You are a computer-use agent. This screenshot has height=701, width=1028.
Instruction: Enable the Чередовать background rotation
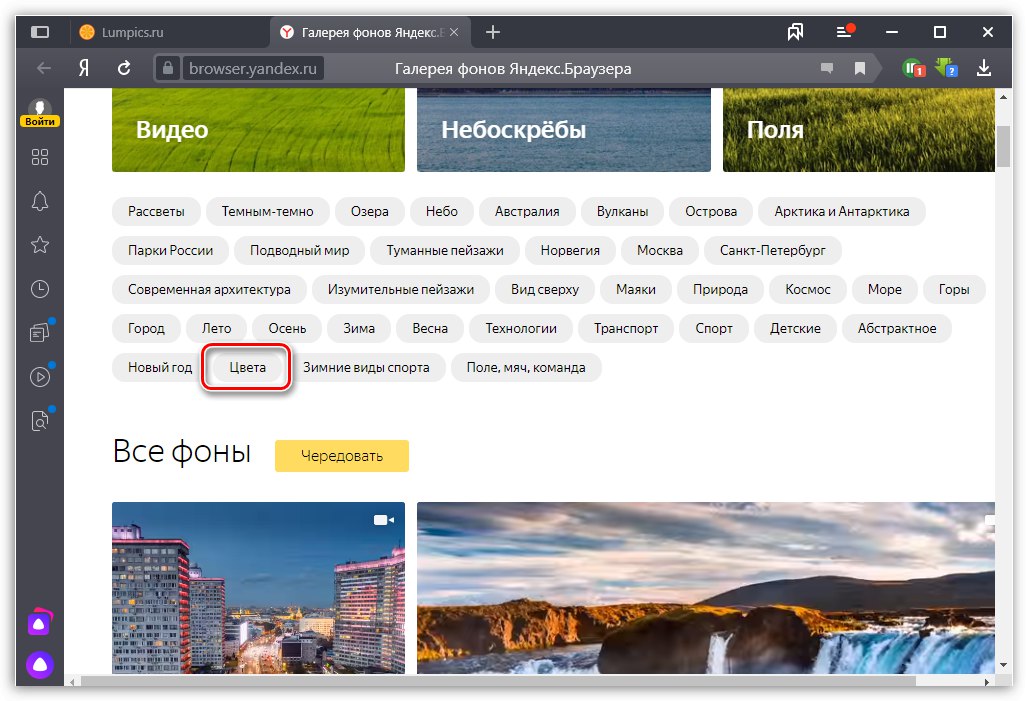tap(341, 455)
